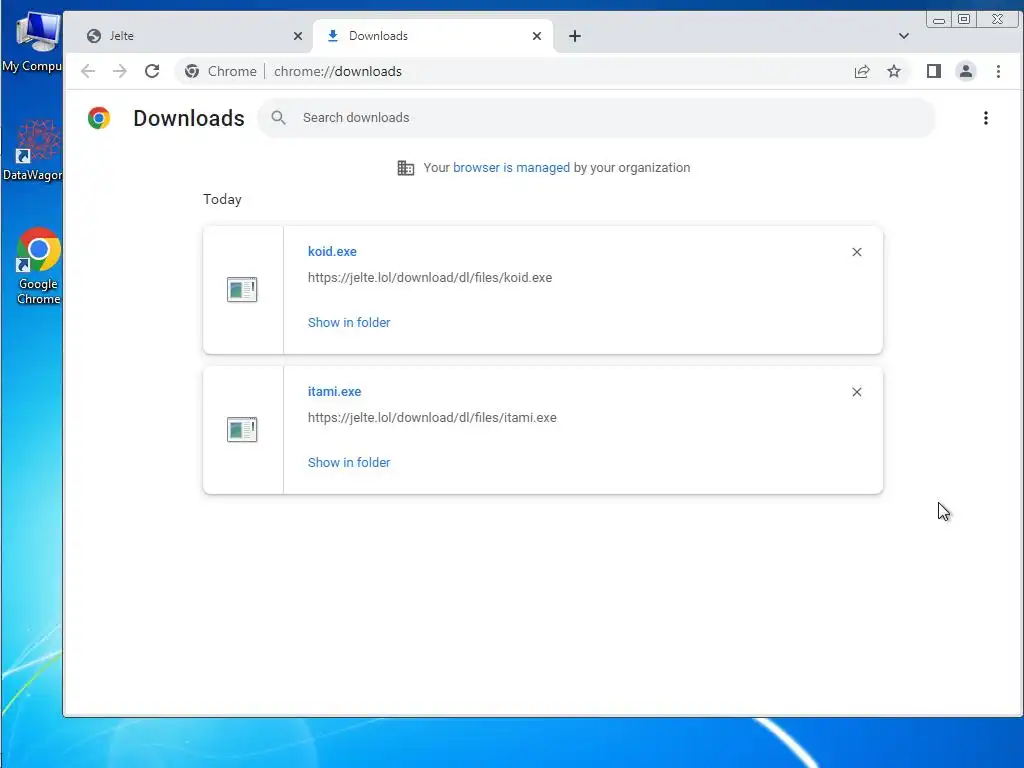
Task: Show itami.exe in folder
Action: [349, 462]
